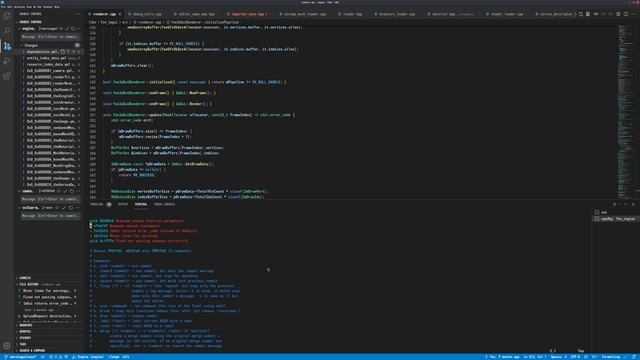Stage the dependencies file with plus icon
This screenshot has width=640, height=360.
[x=73, y=52]
